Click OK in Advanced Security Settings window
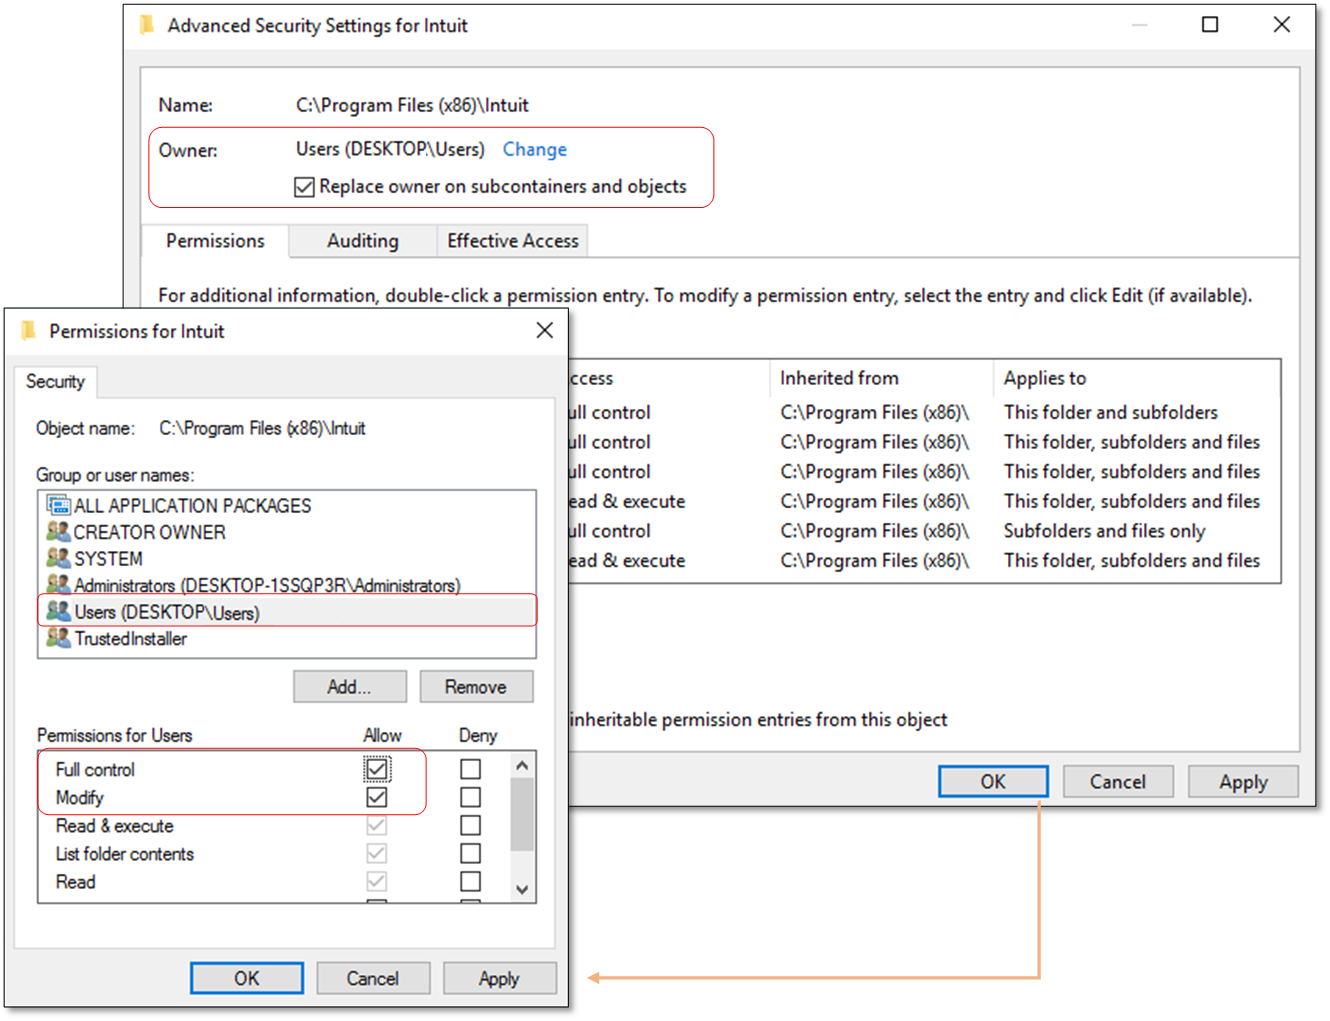This screenshot has height=1021, width=1330. pyautogui.click(x=993, y=781)
